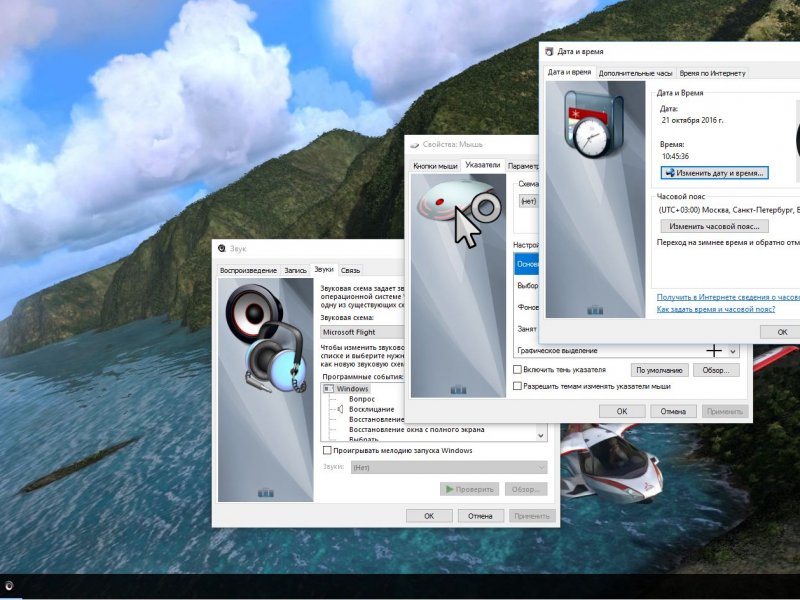Image resolution: width=800 pixels, height=600 pixels.
Task: Open the Связь tab
Action: click(351, 270)
